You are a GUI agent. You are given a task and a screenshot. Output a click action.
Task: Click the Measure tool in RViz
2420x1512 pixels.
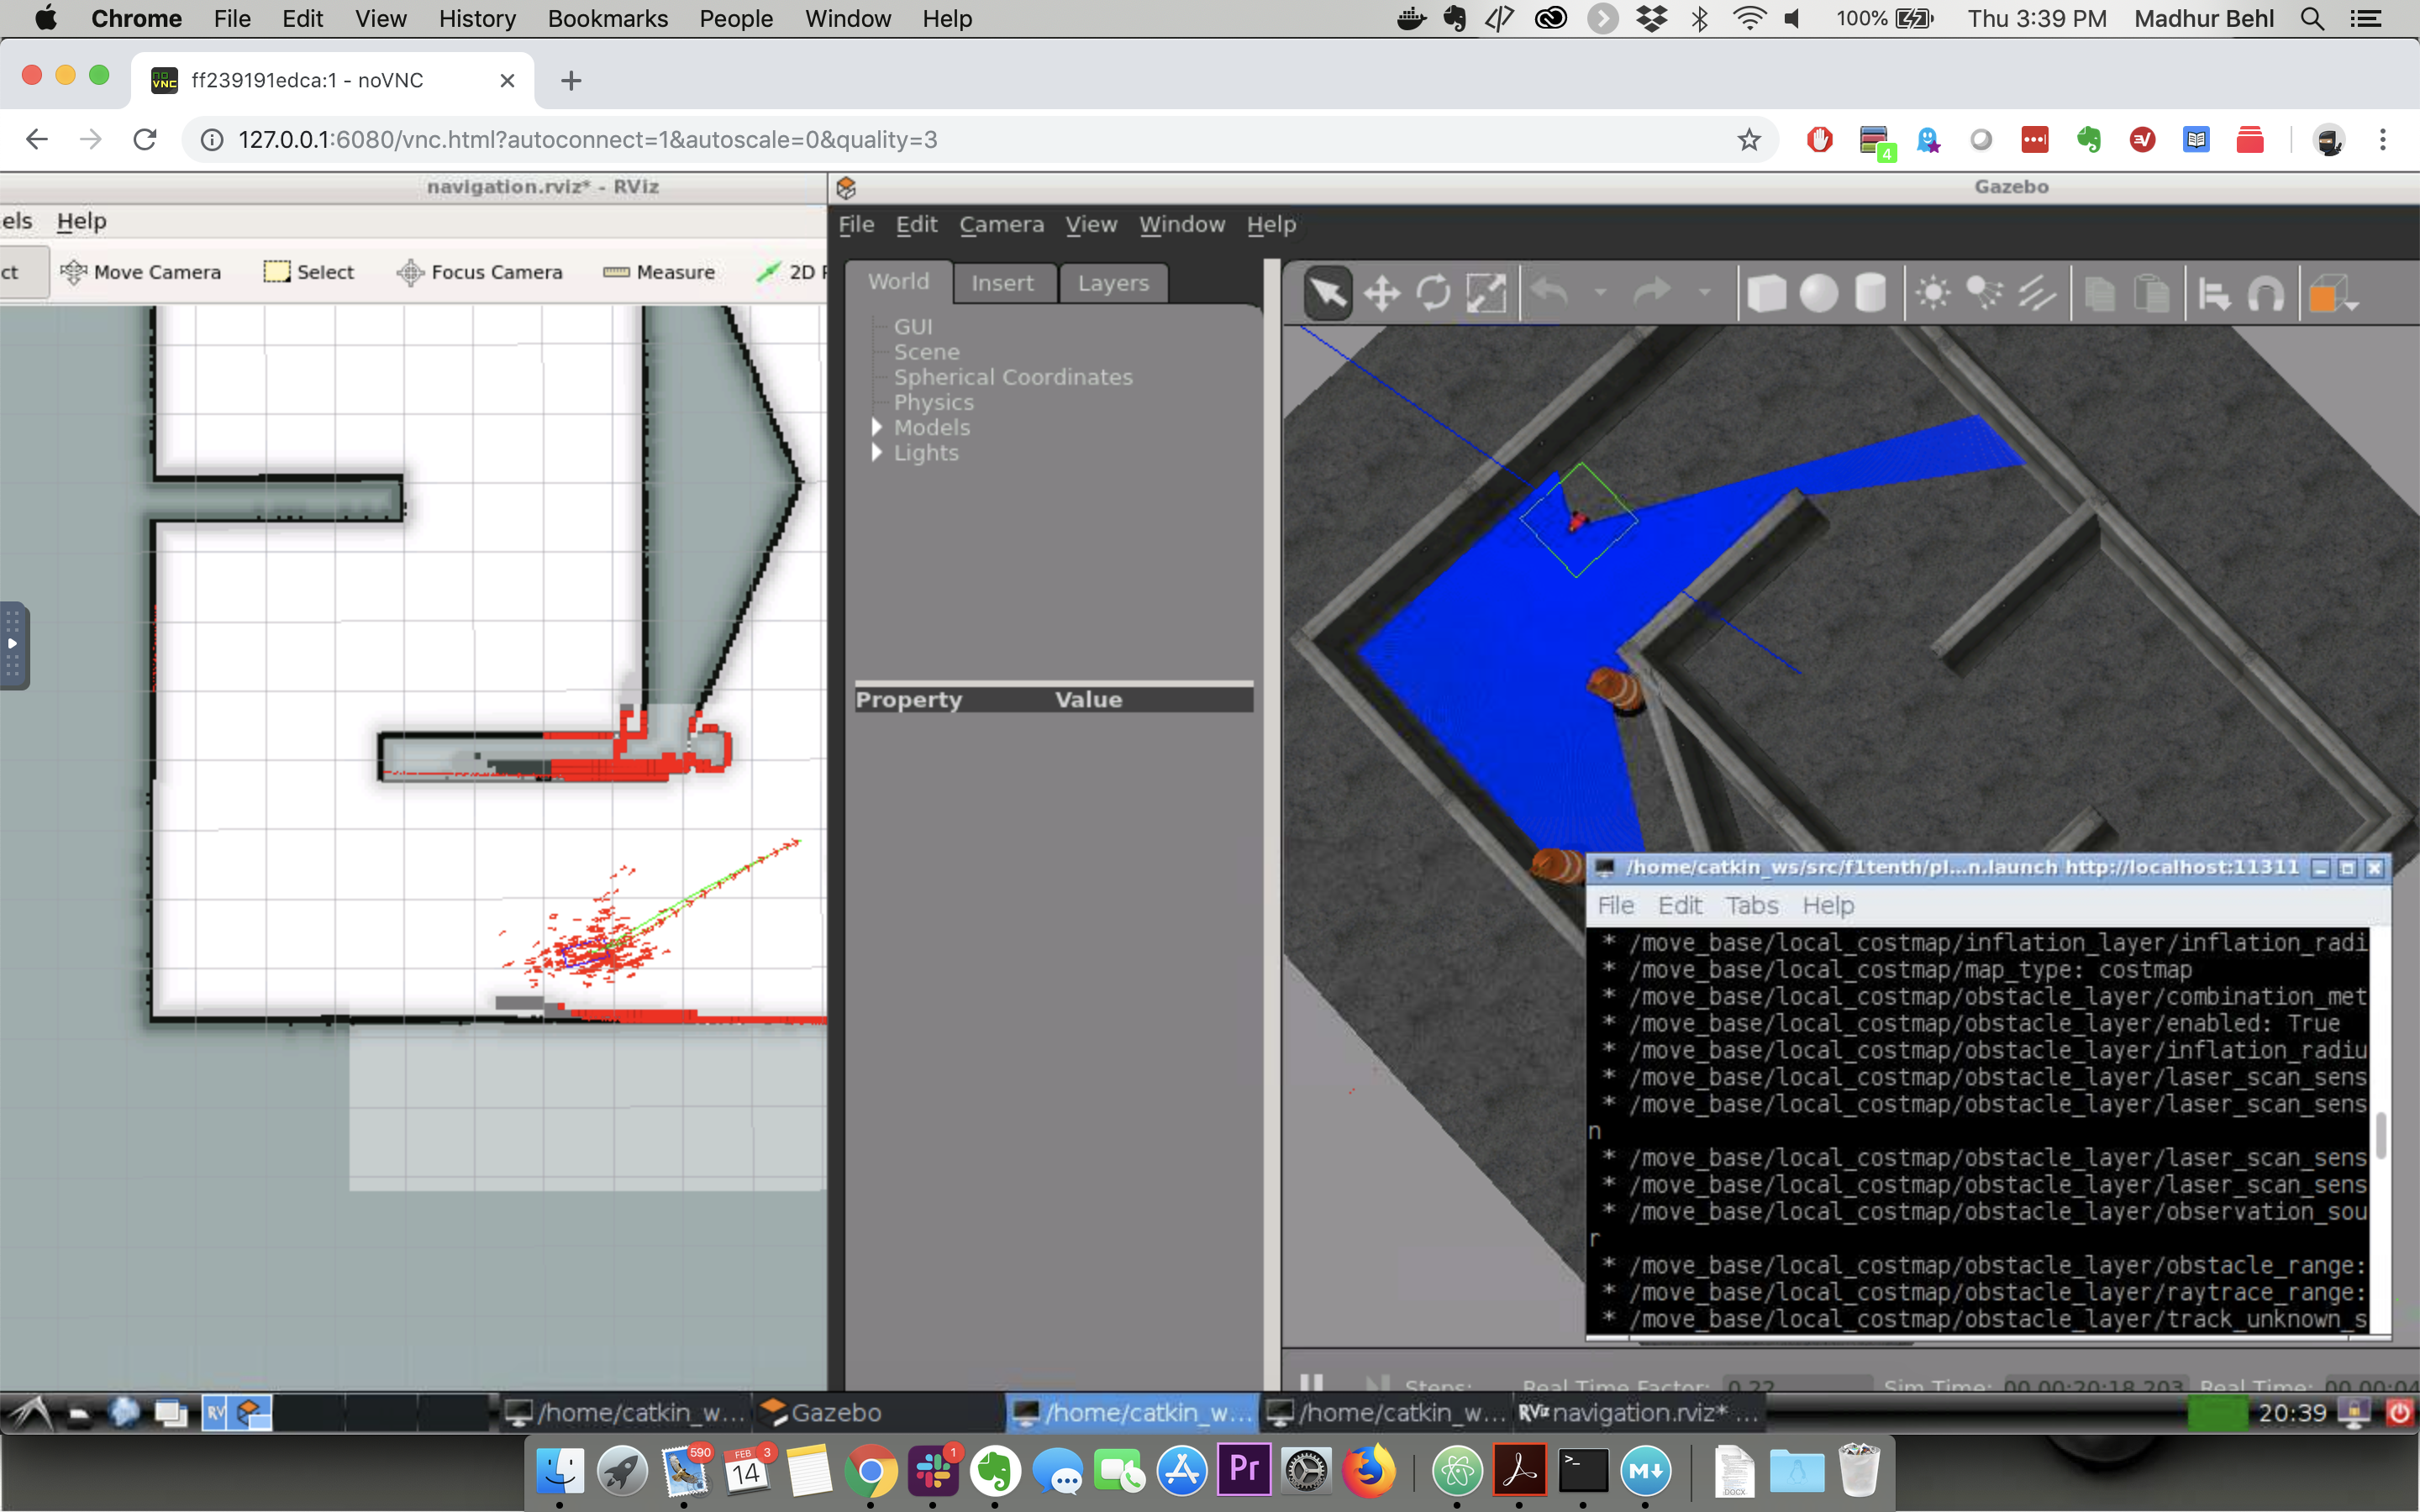pyautogui.click(x=659, y=272)
